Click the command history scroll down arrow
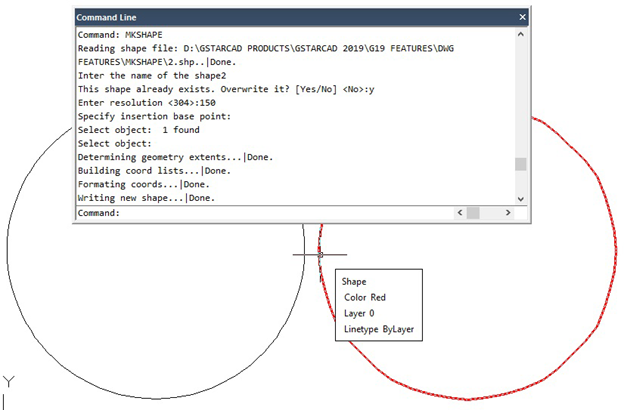 pos(521,199)
